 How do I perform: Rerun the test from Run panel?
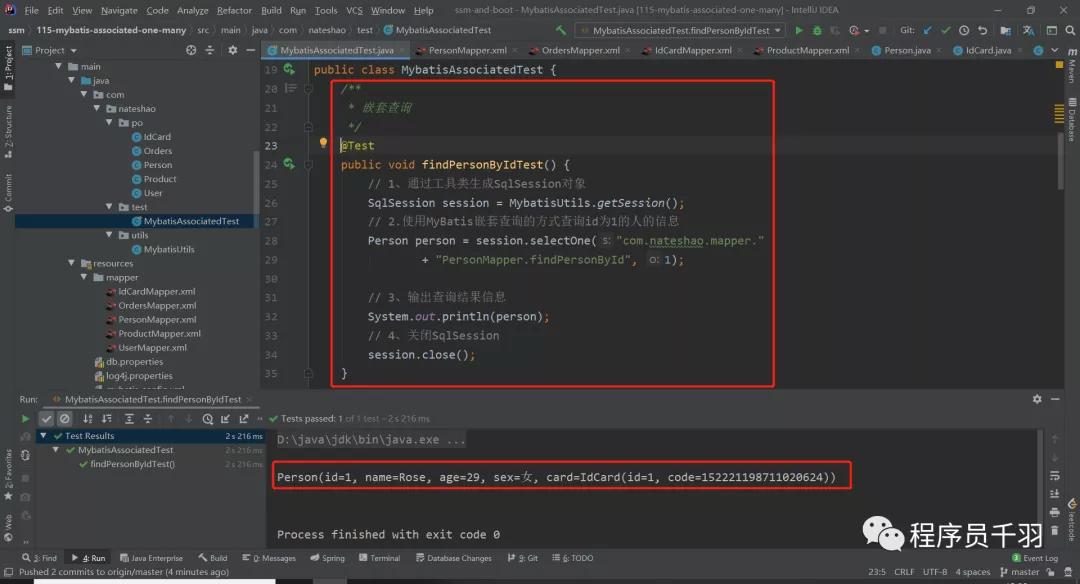(x=25, y=419)
